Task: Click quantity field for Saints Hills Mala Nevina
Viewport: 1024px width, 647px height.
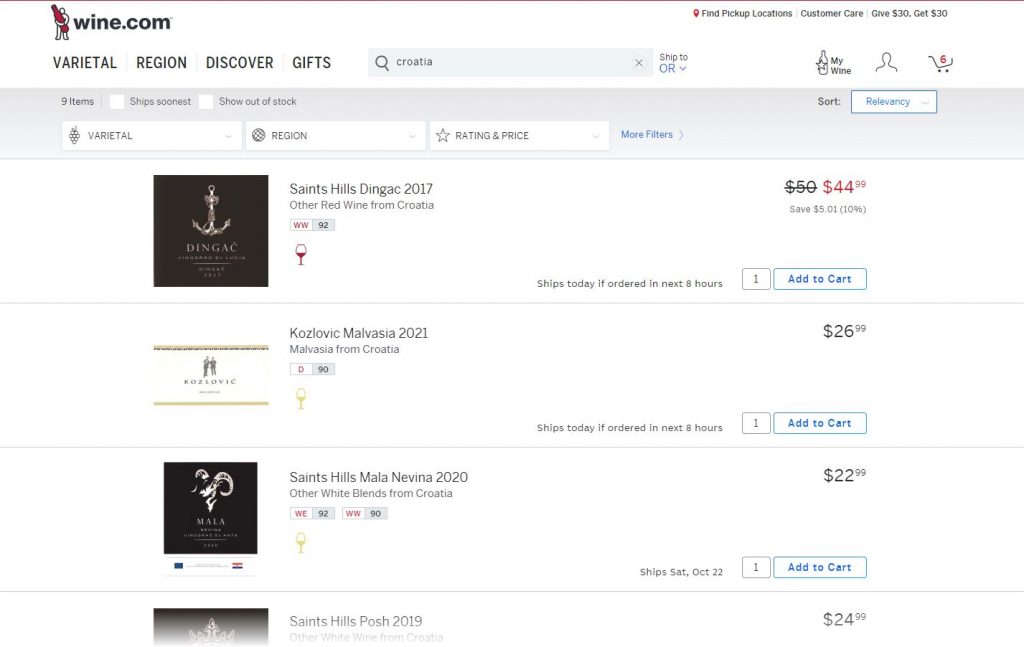Action: pyautogui.click(x=756, y=567)
